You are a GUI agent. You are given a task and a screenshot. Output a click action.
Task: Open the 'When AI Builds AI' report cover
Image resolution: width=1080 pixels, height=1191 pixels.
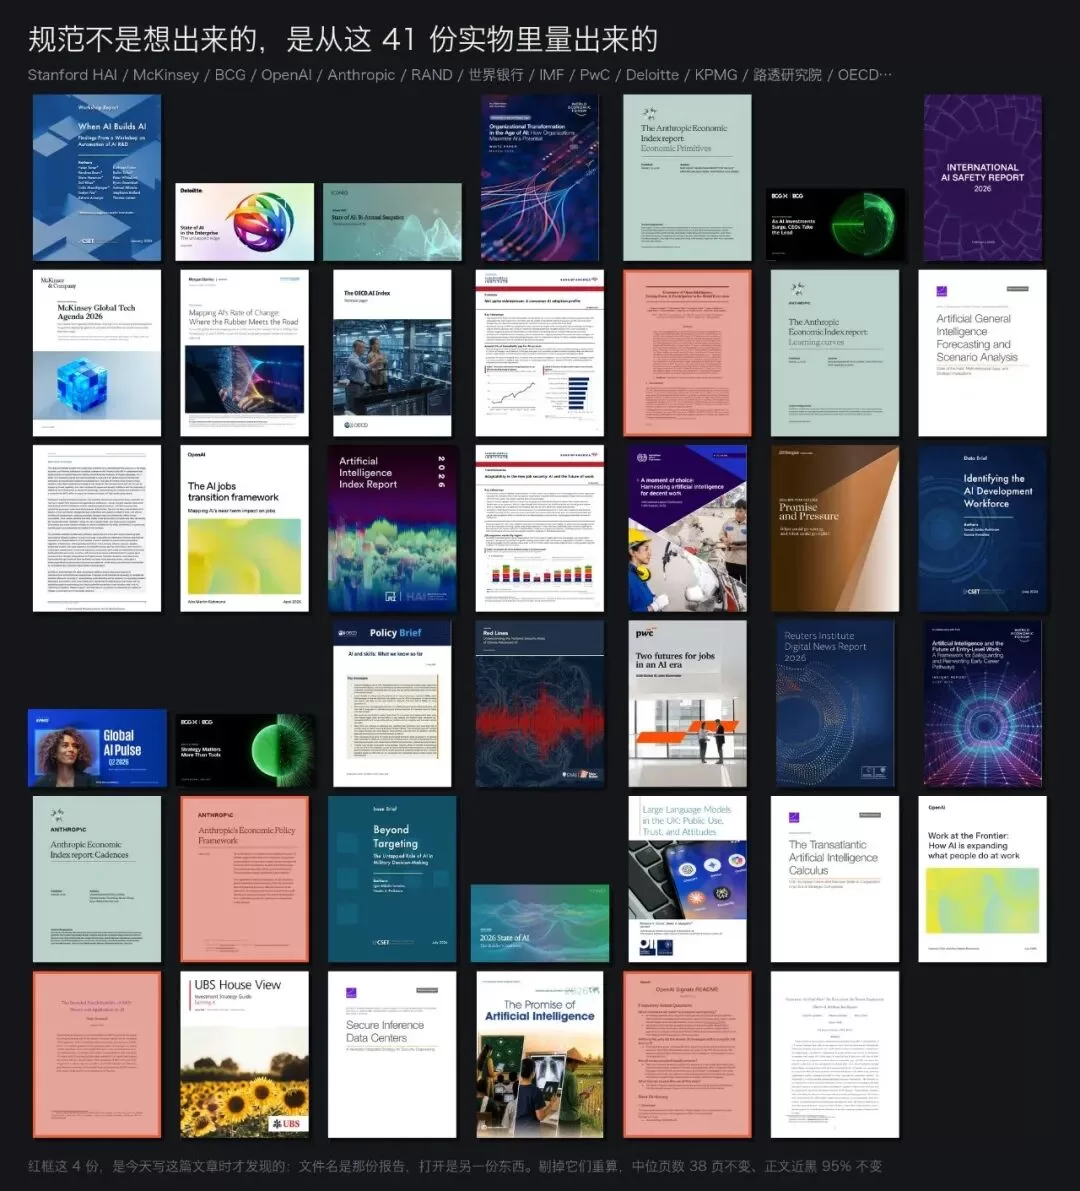click(x=96, y=178)
